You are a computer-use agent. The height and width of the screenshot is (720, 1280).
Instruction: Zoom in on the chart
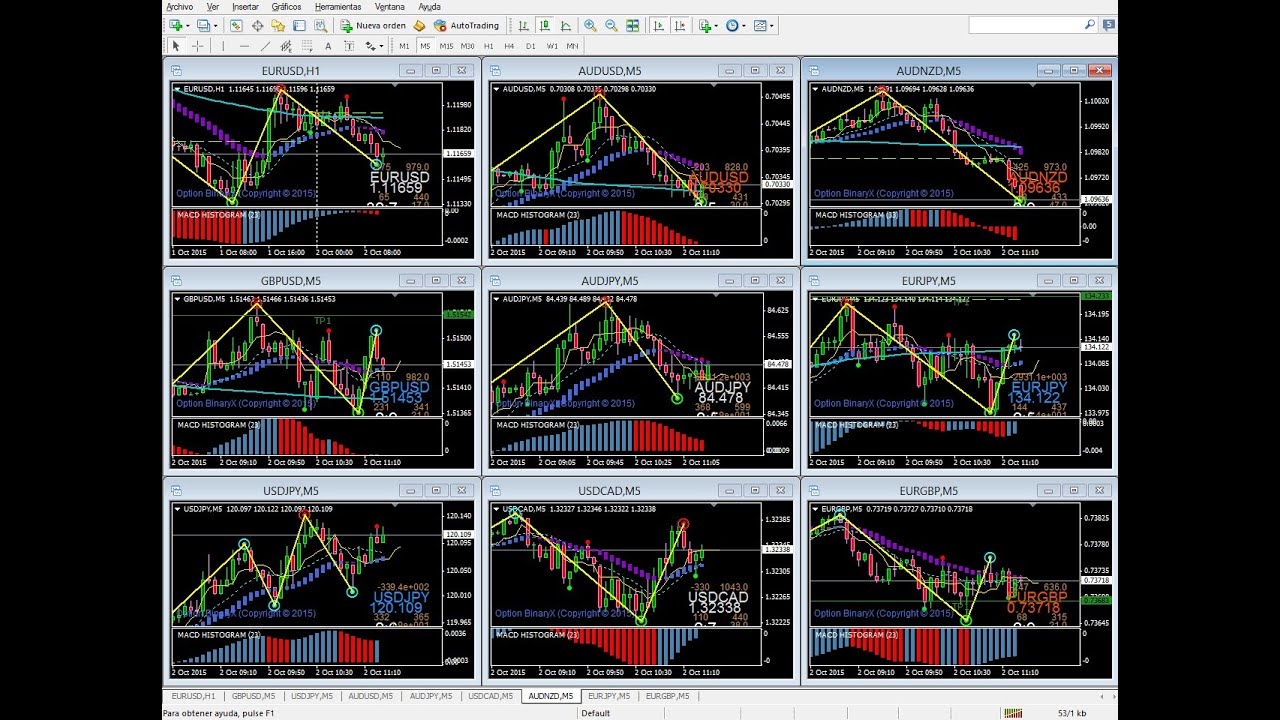click(590, 25)
